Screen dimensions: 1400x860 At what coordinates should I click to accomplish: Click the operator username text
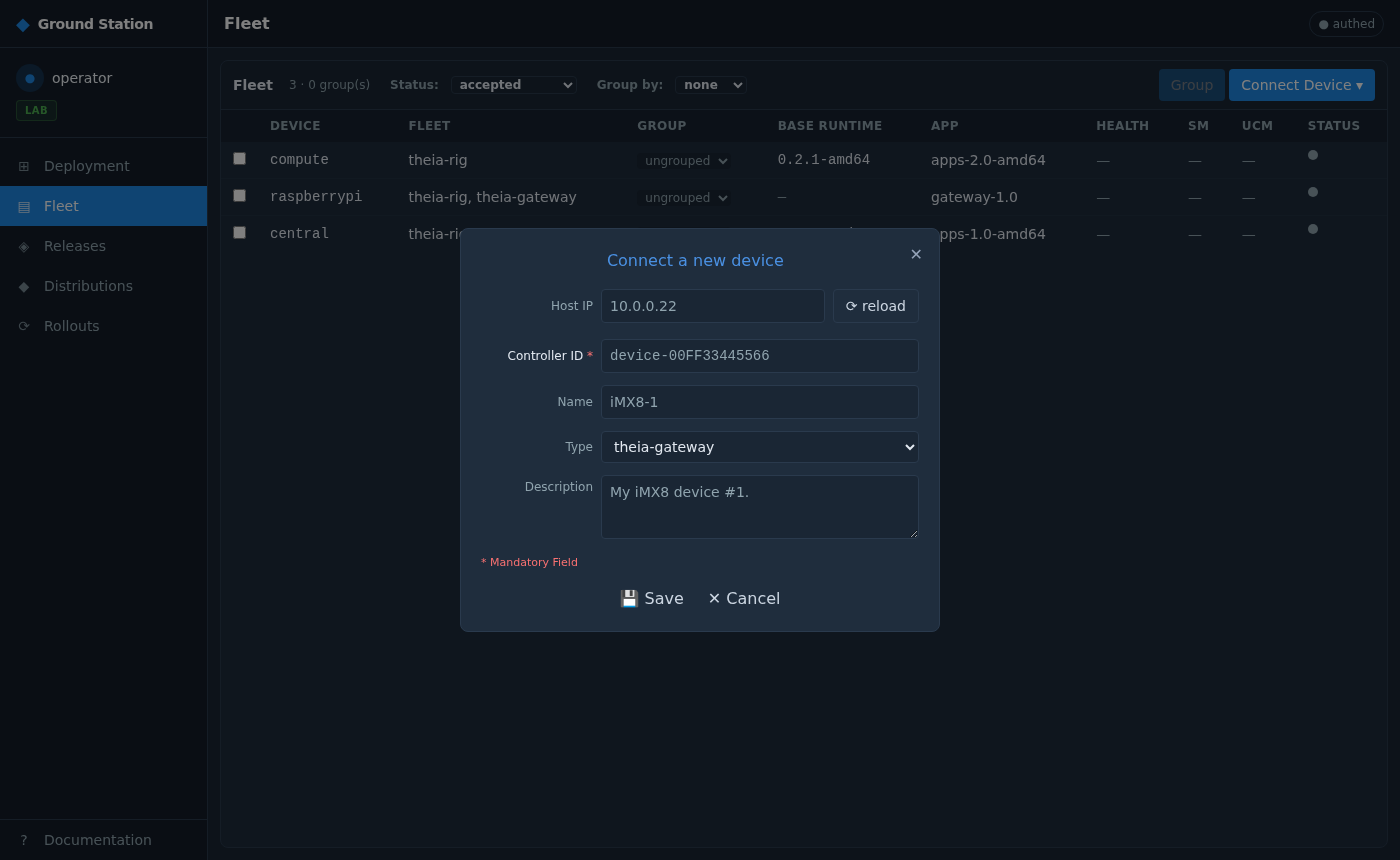click(x=82, y=78)
